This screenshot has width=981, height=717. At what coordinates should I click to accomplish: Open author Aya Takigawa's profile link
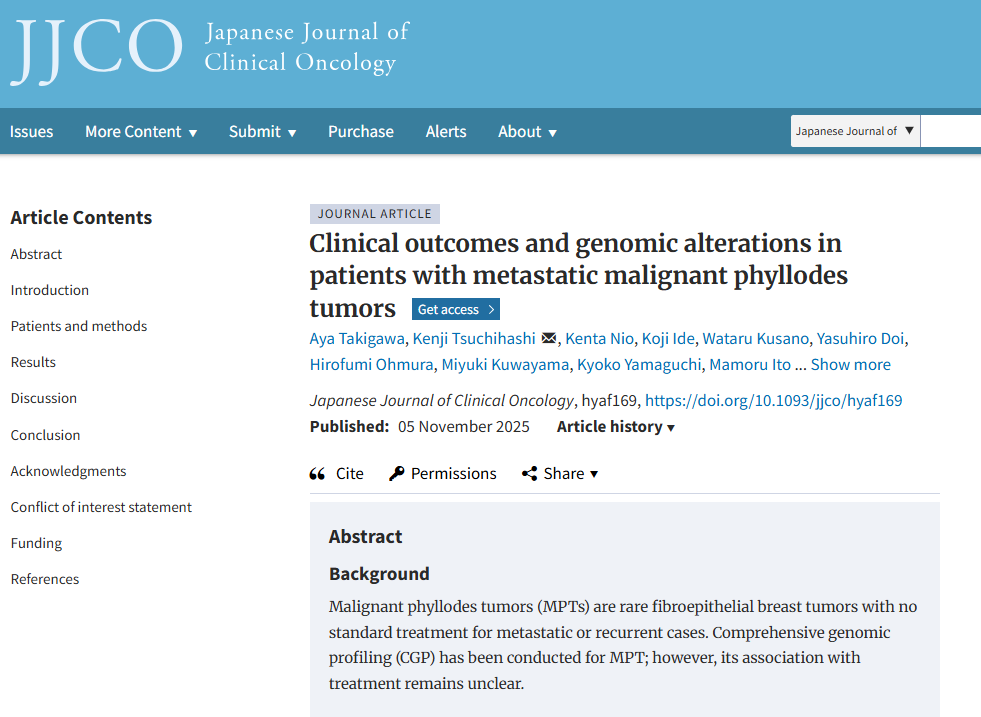[357, 338]
